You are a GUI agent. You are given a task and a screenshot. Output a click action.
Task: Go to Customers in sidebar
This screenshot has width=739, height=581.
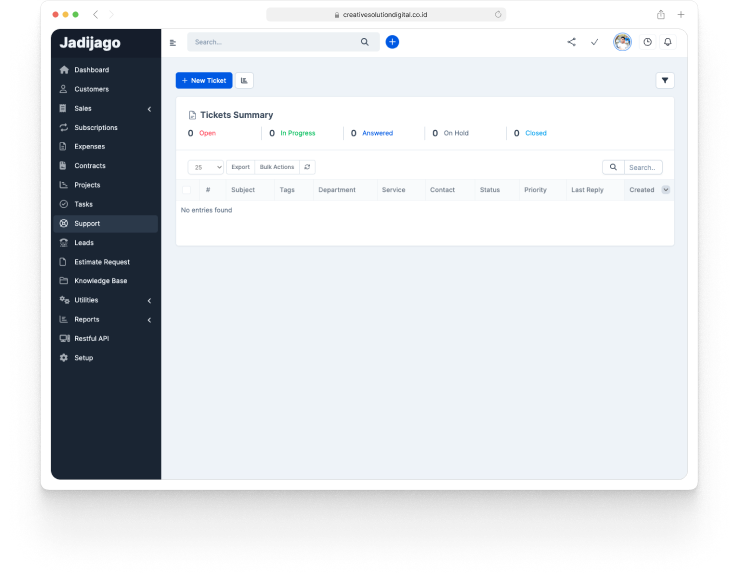91,89
